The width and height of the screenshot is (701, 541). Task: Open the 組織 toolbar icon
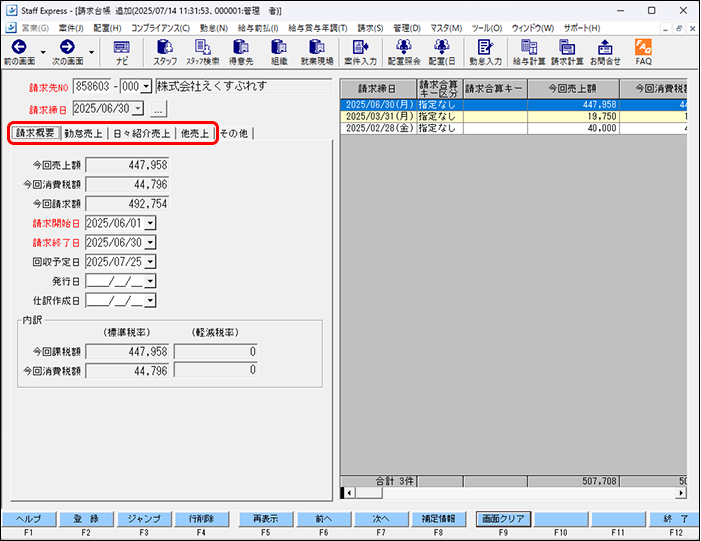[279, 52]
